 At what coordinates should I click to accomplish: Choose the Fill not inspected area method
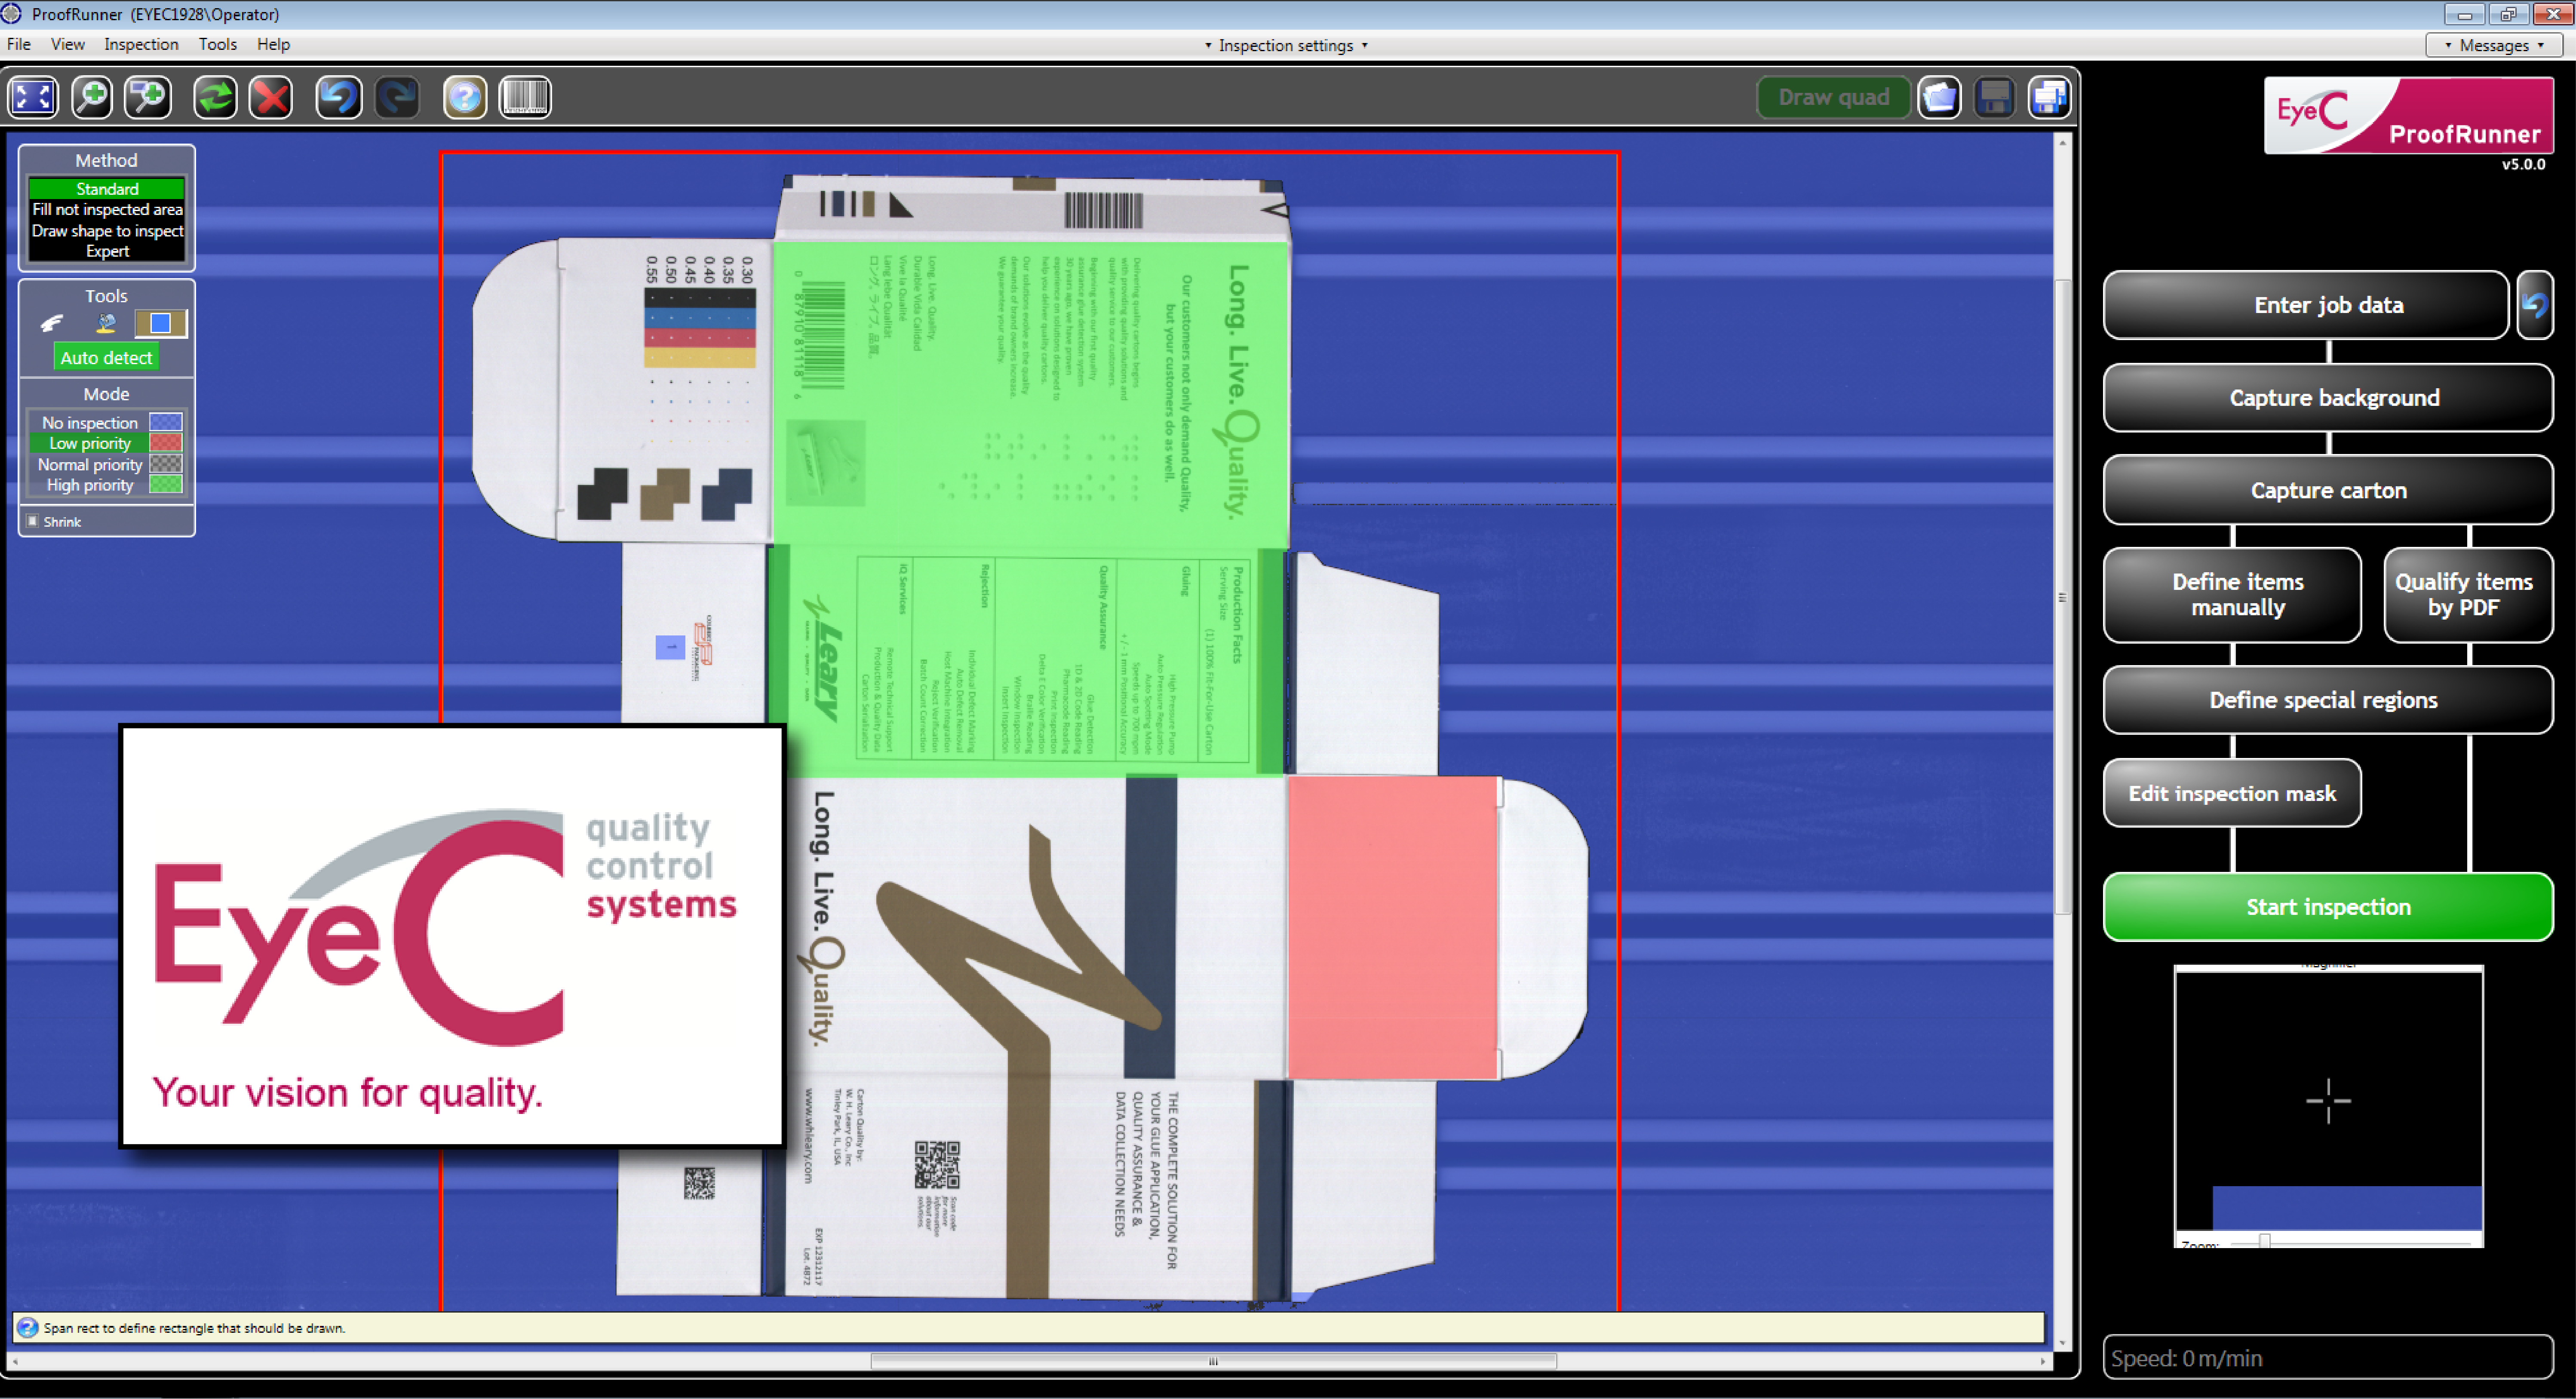107,209
